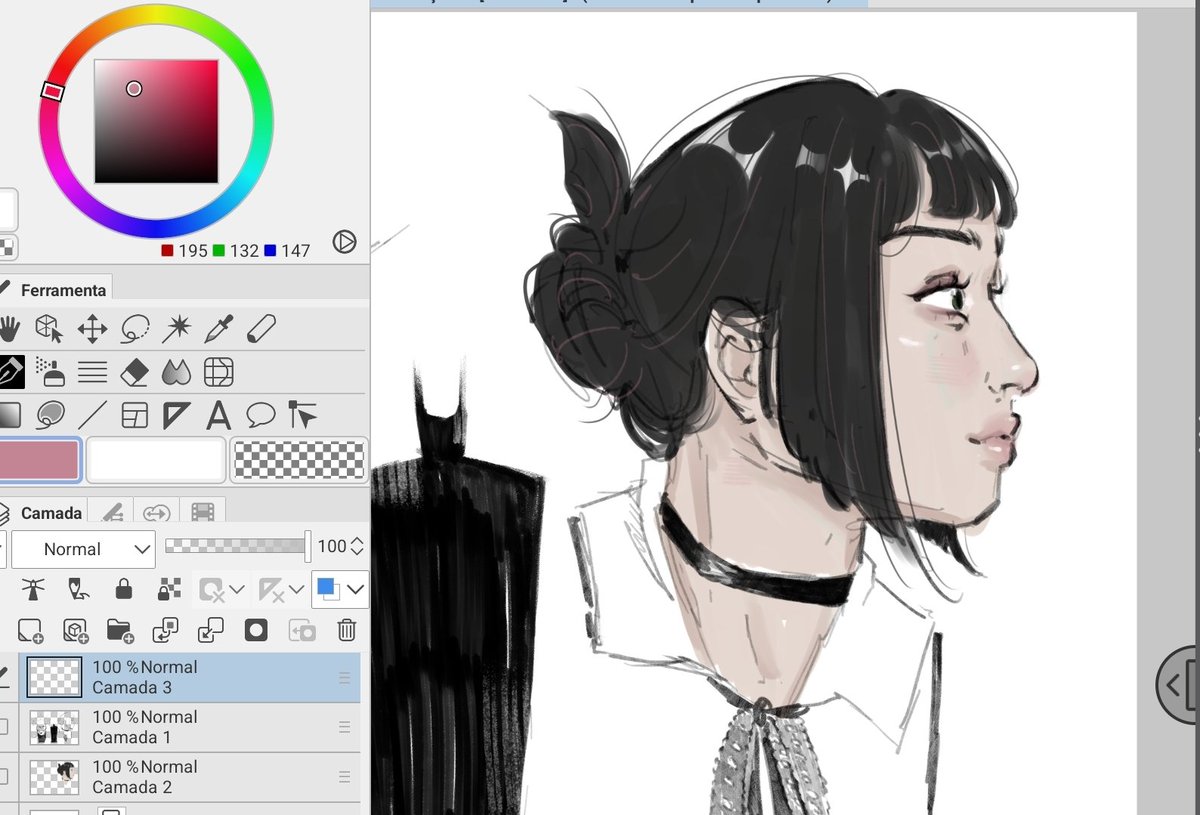Screen dimensions: 1200x815
Task: Create a new layer folder
Action: pyautogui.click(x=120, y=630)
